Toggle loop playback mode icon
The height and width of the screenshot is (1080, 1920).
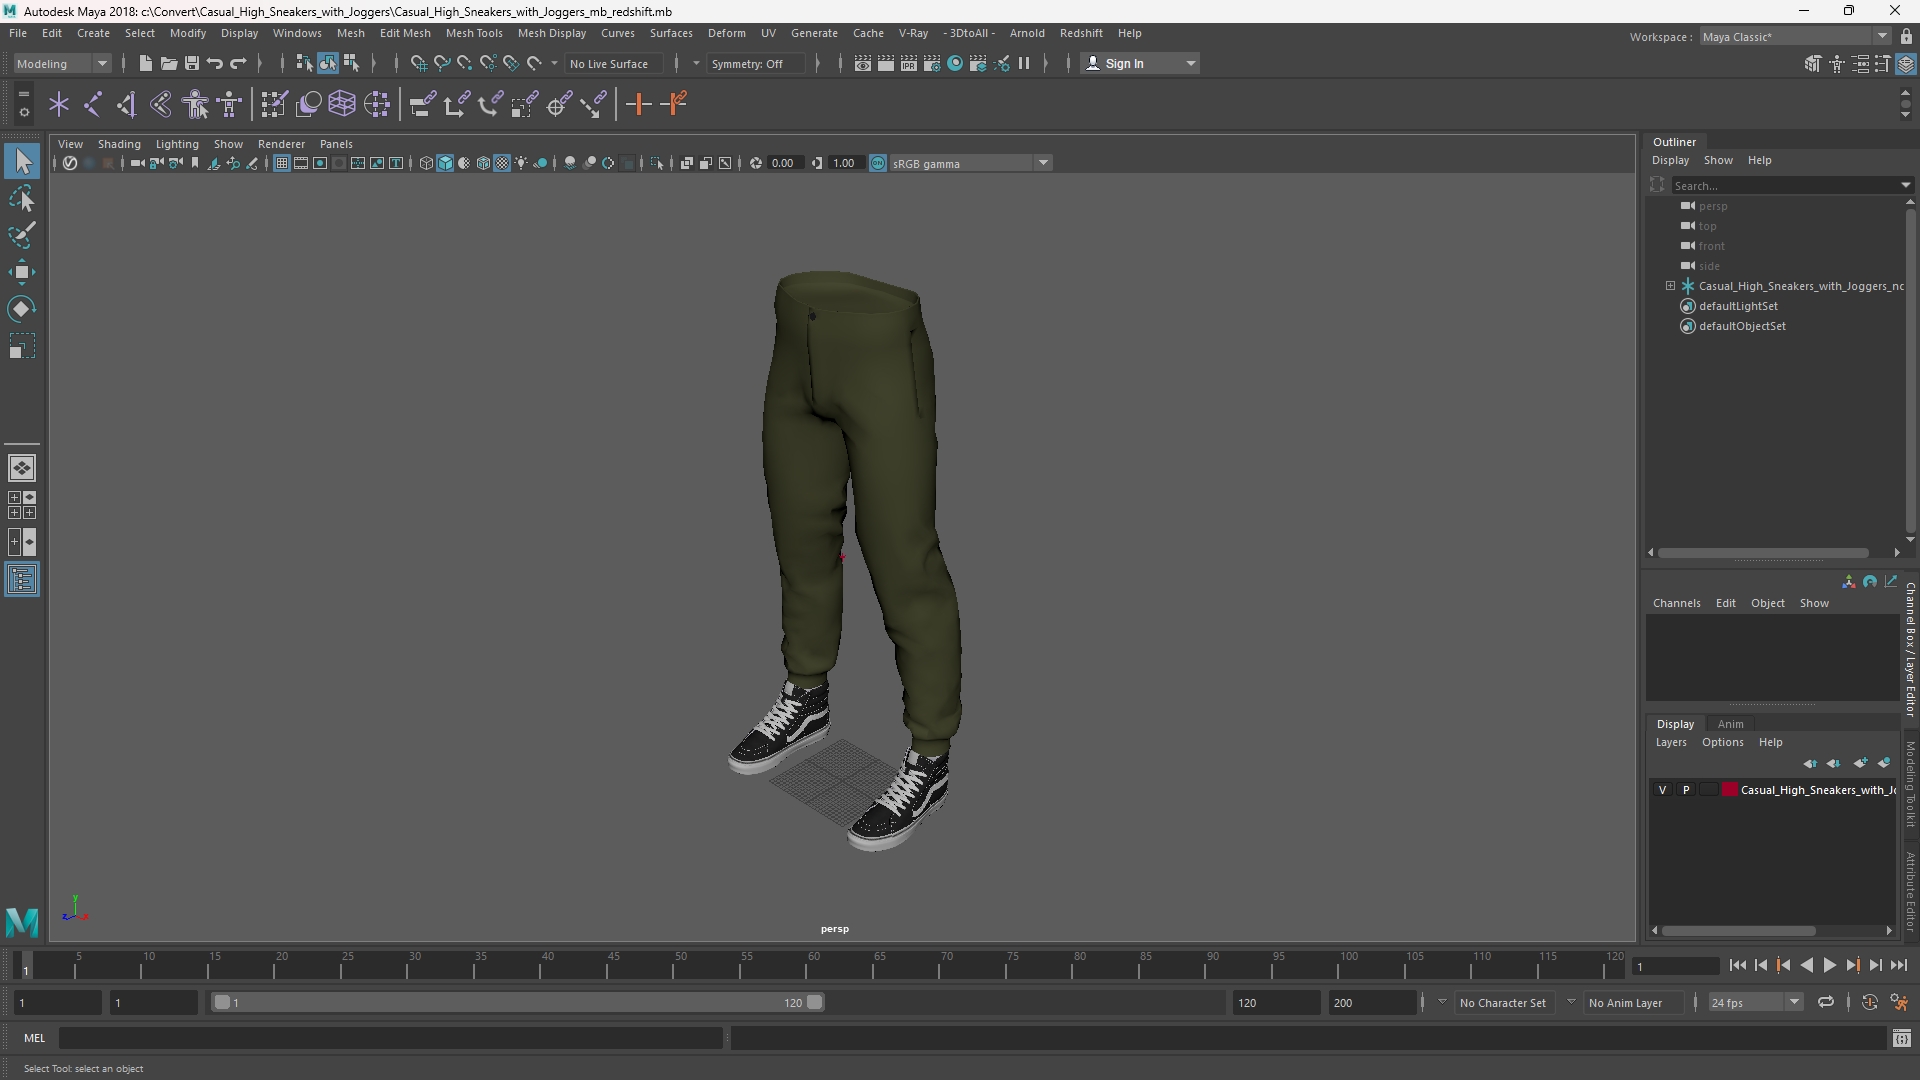[x=1825, y=1002]
